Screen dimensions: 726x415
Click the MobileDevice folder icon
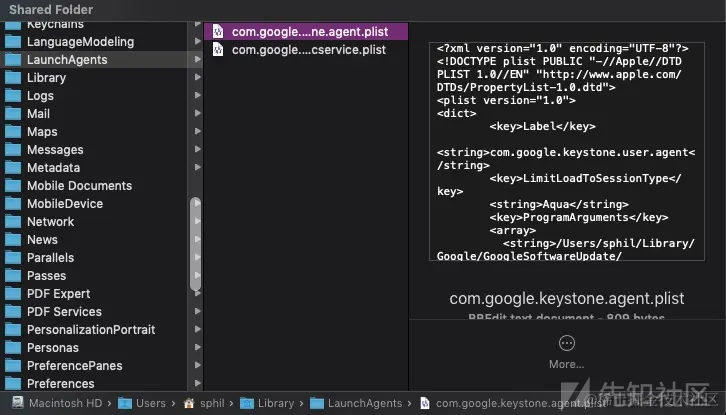(x=13, y=204)
